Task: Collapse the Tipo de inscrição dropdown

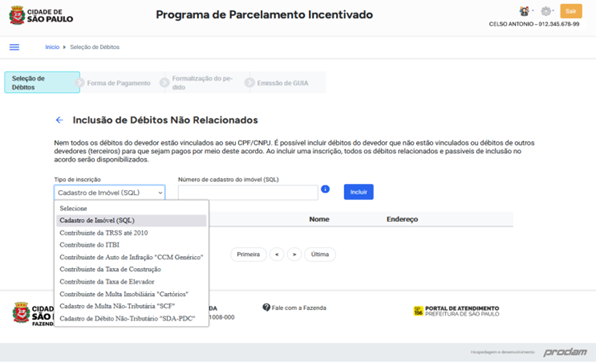Action: [109, 193]
